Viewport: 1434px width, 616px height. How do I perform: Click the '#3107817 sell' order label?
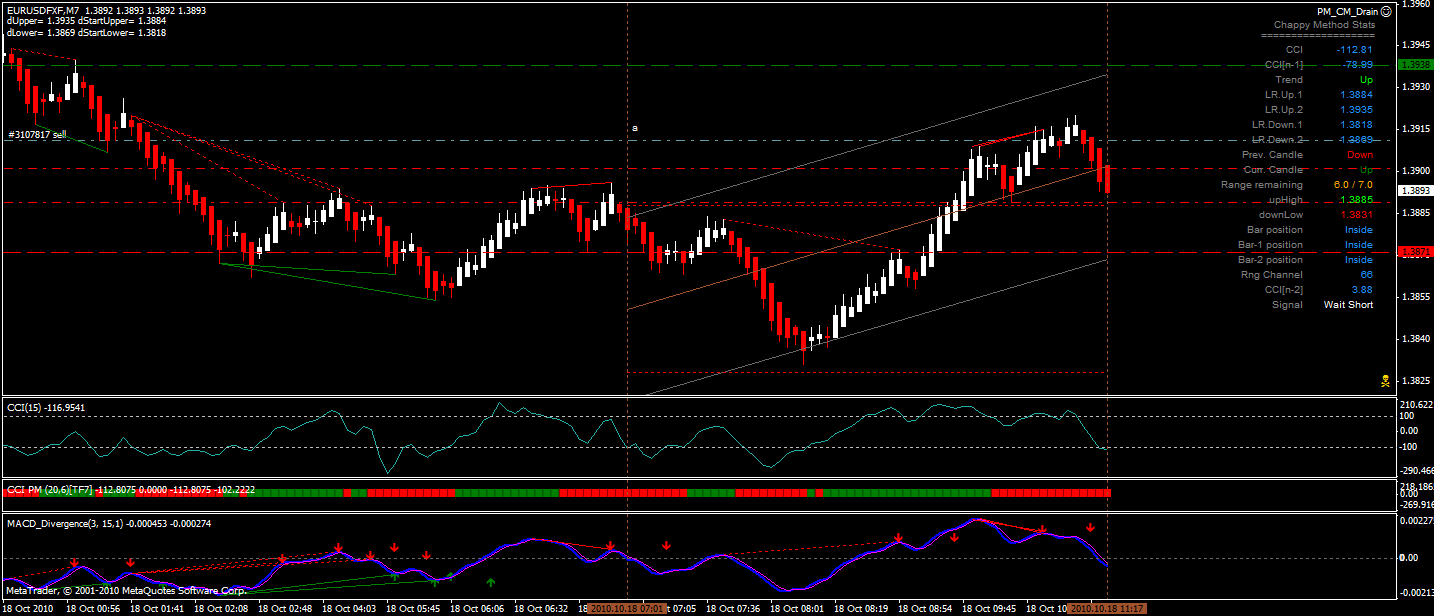tap(37, 134)
